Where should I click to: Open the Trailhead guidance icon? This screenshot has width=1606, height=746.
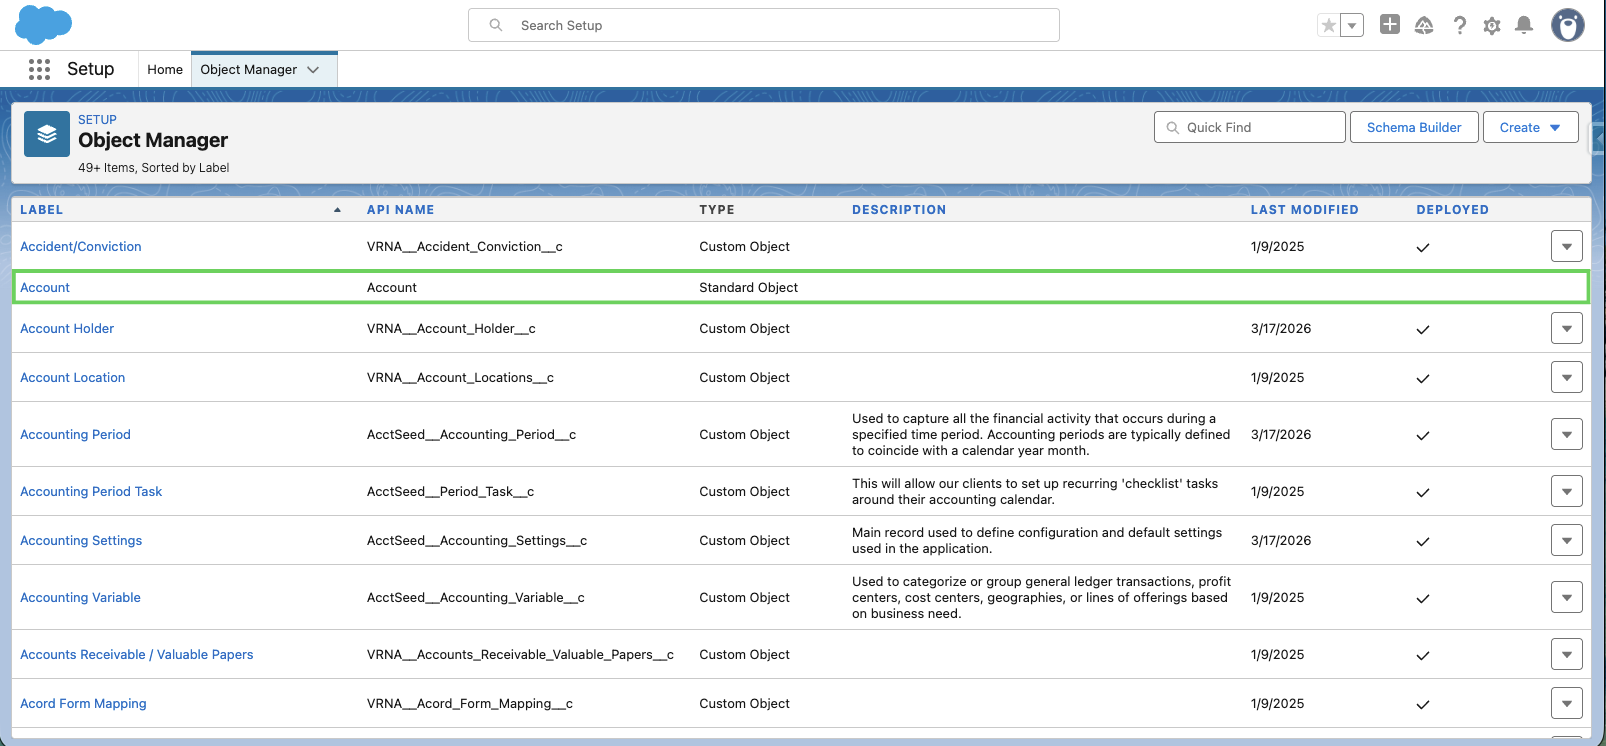pos(1424,26)
